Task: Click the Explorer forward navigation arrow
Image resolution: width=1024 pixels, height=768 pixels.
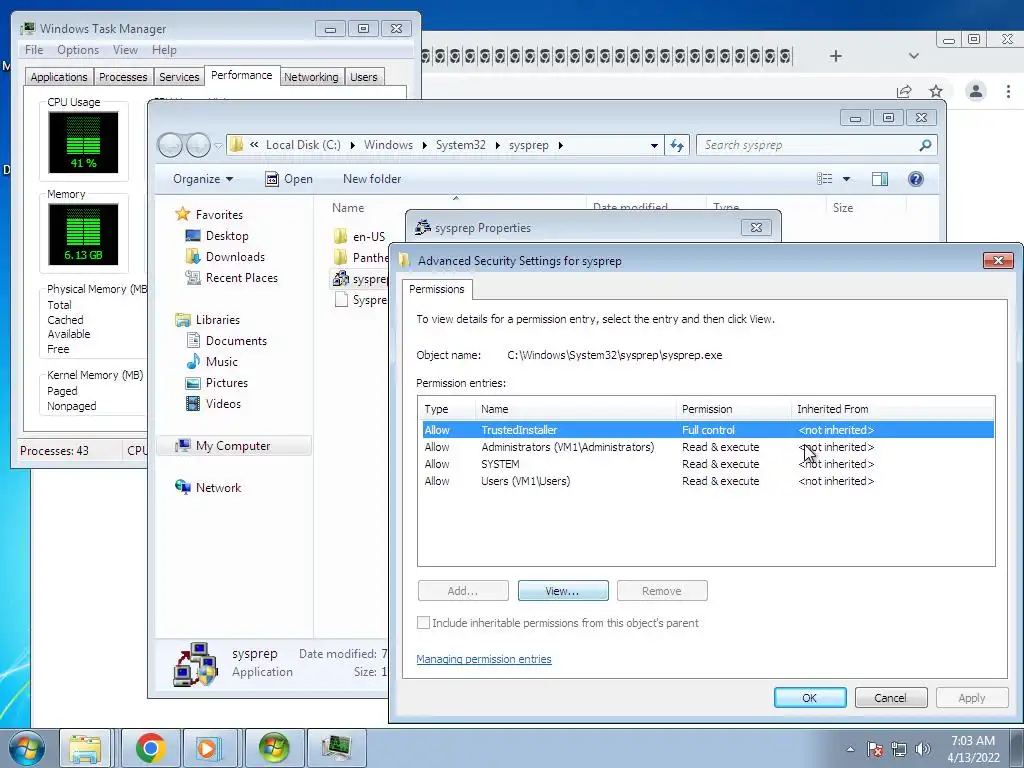Action: pos(198,145)
